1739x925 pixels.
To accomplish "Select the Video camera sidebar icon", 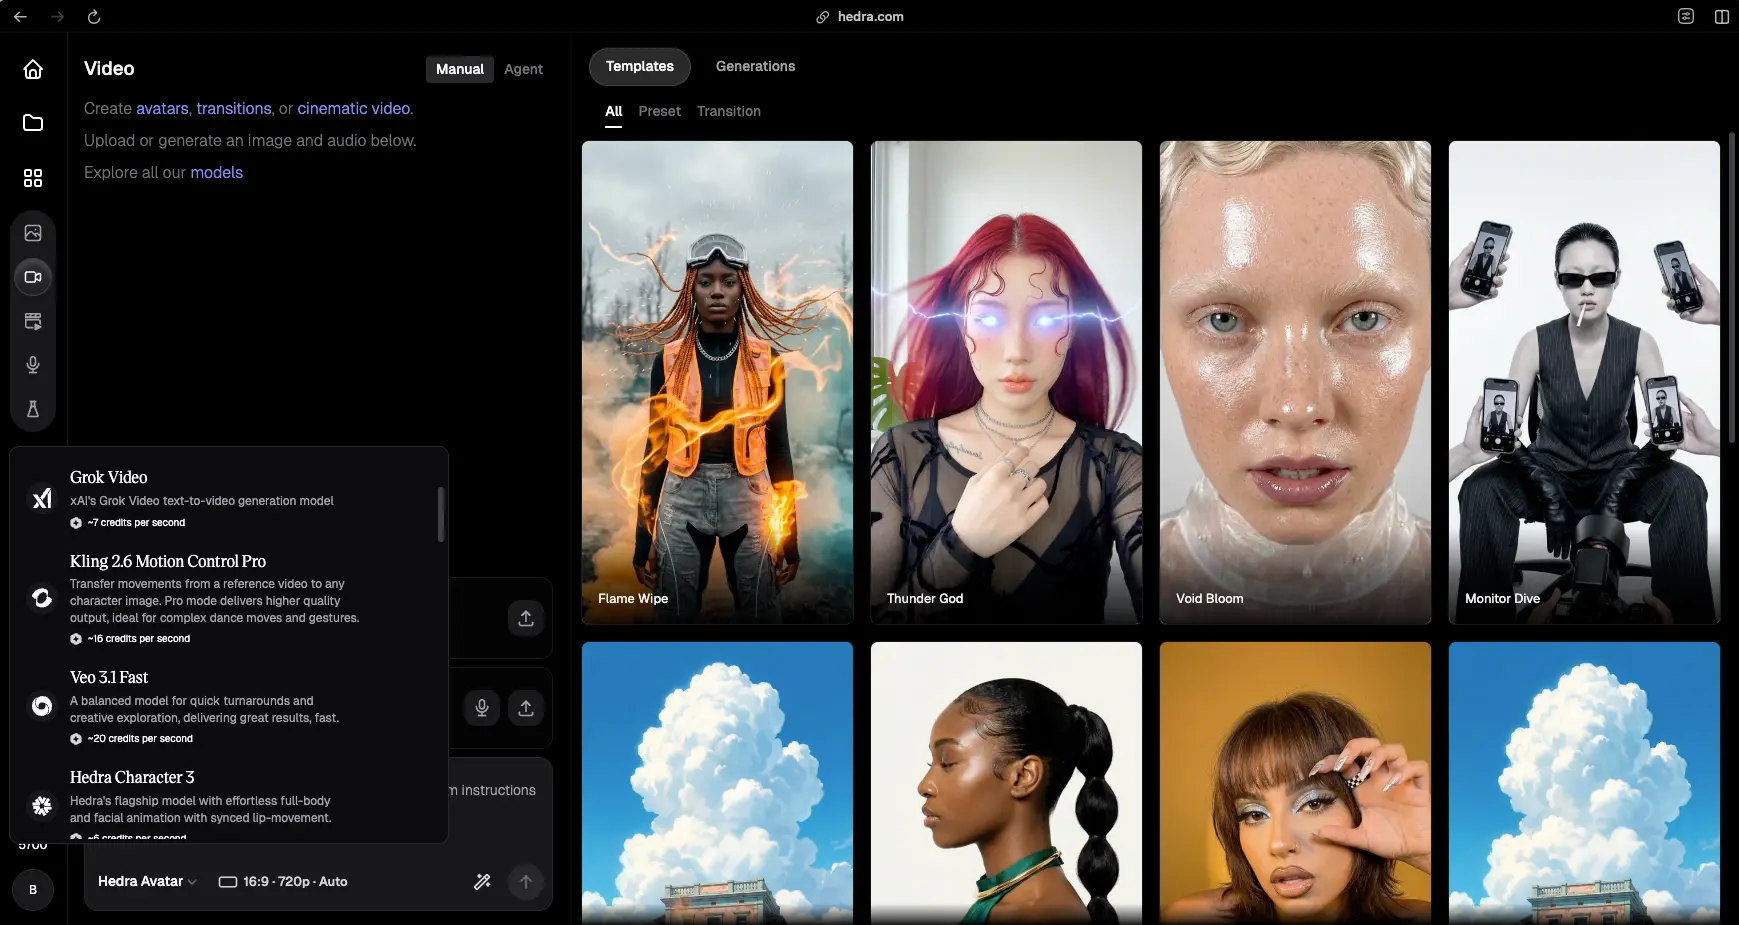I will pos(33,277).
